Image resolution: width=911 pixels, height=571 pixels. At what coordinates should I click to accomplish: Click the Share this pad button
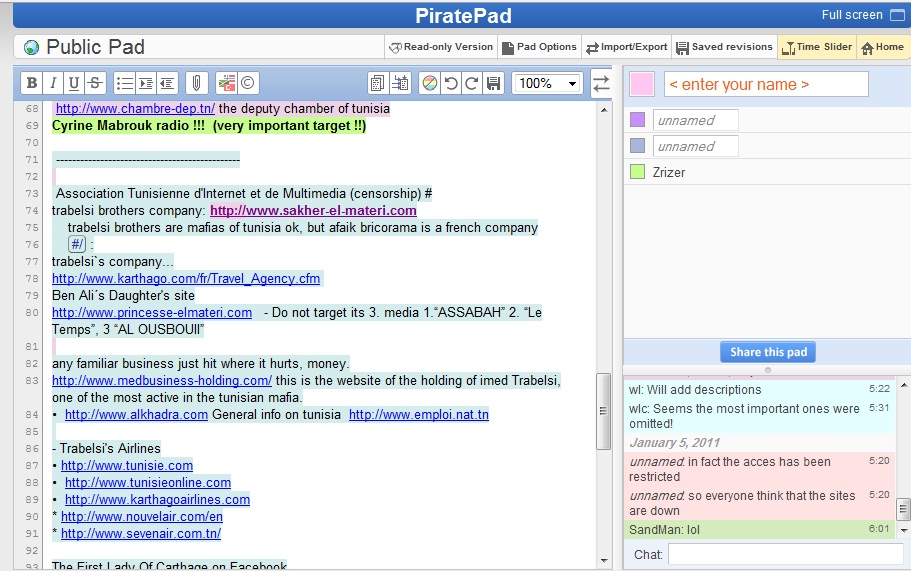tap(767, 352)
